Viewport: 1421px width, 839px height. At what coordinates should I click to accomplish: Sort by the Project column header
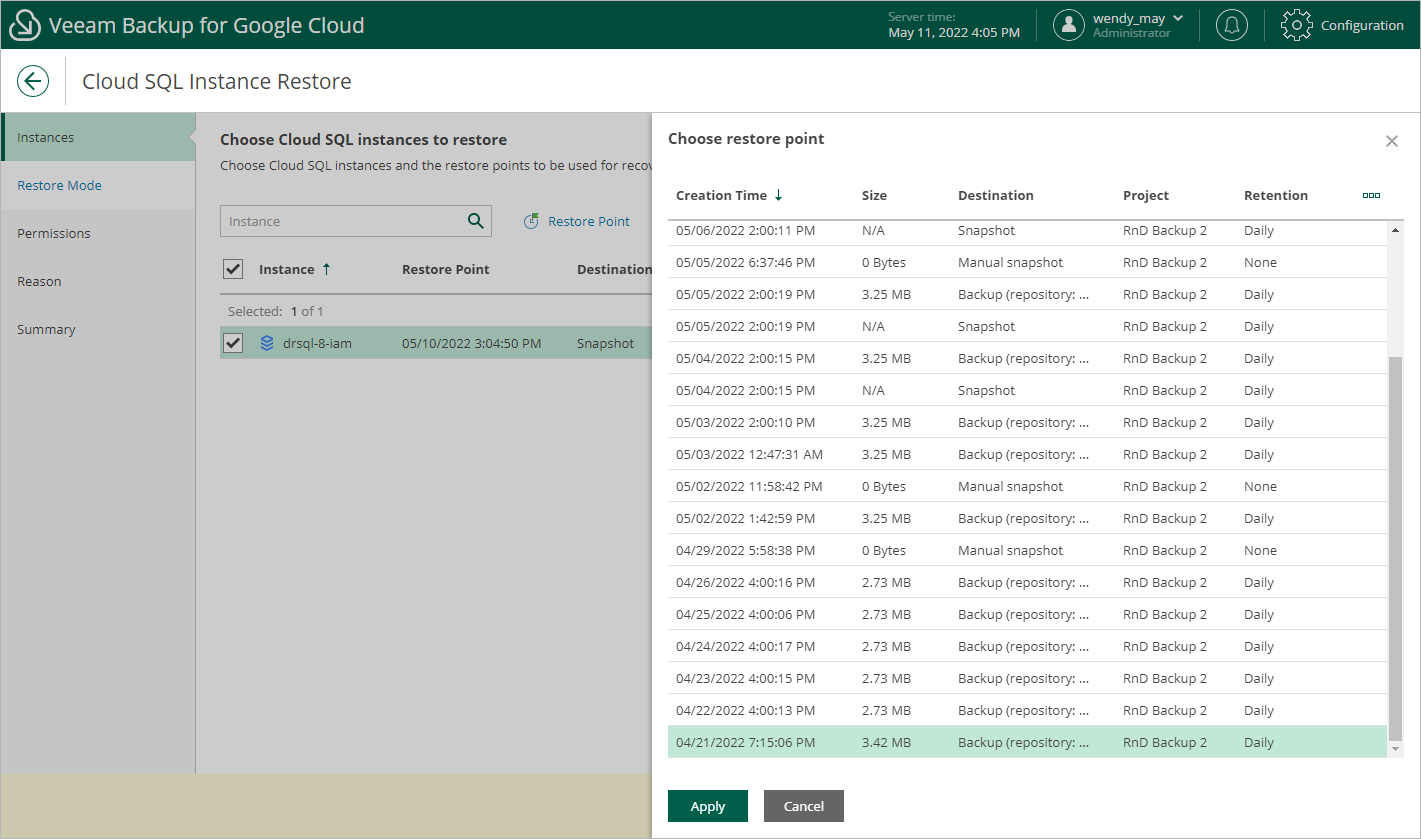pyautogui.click(x=1145, y=195)
